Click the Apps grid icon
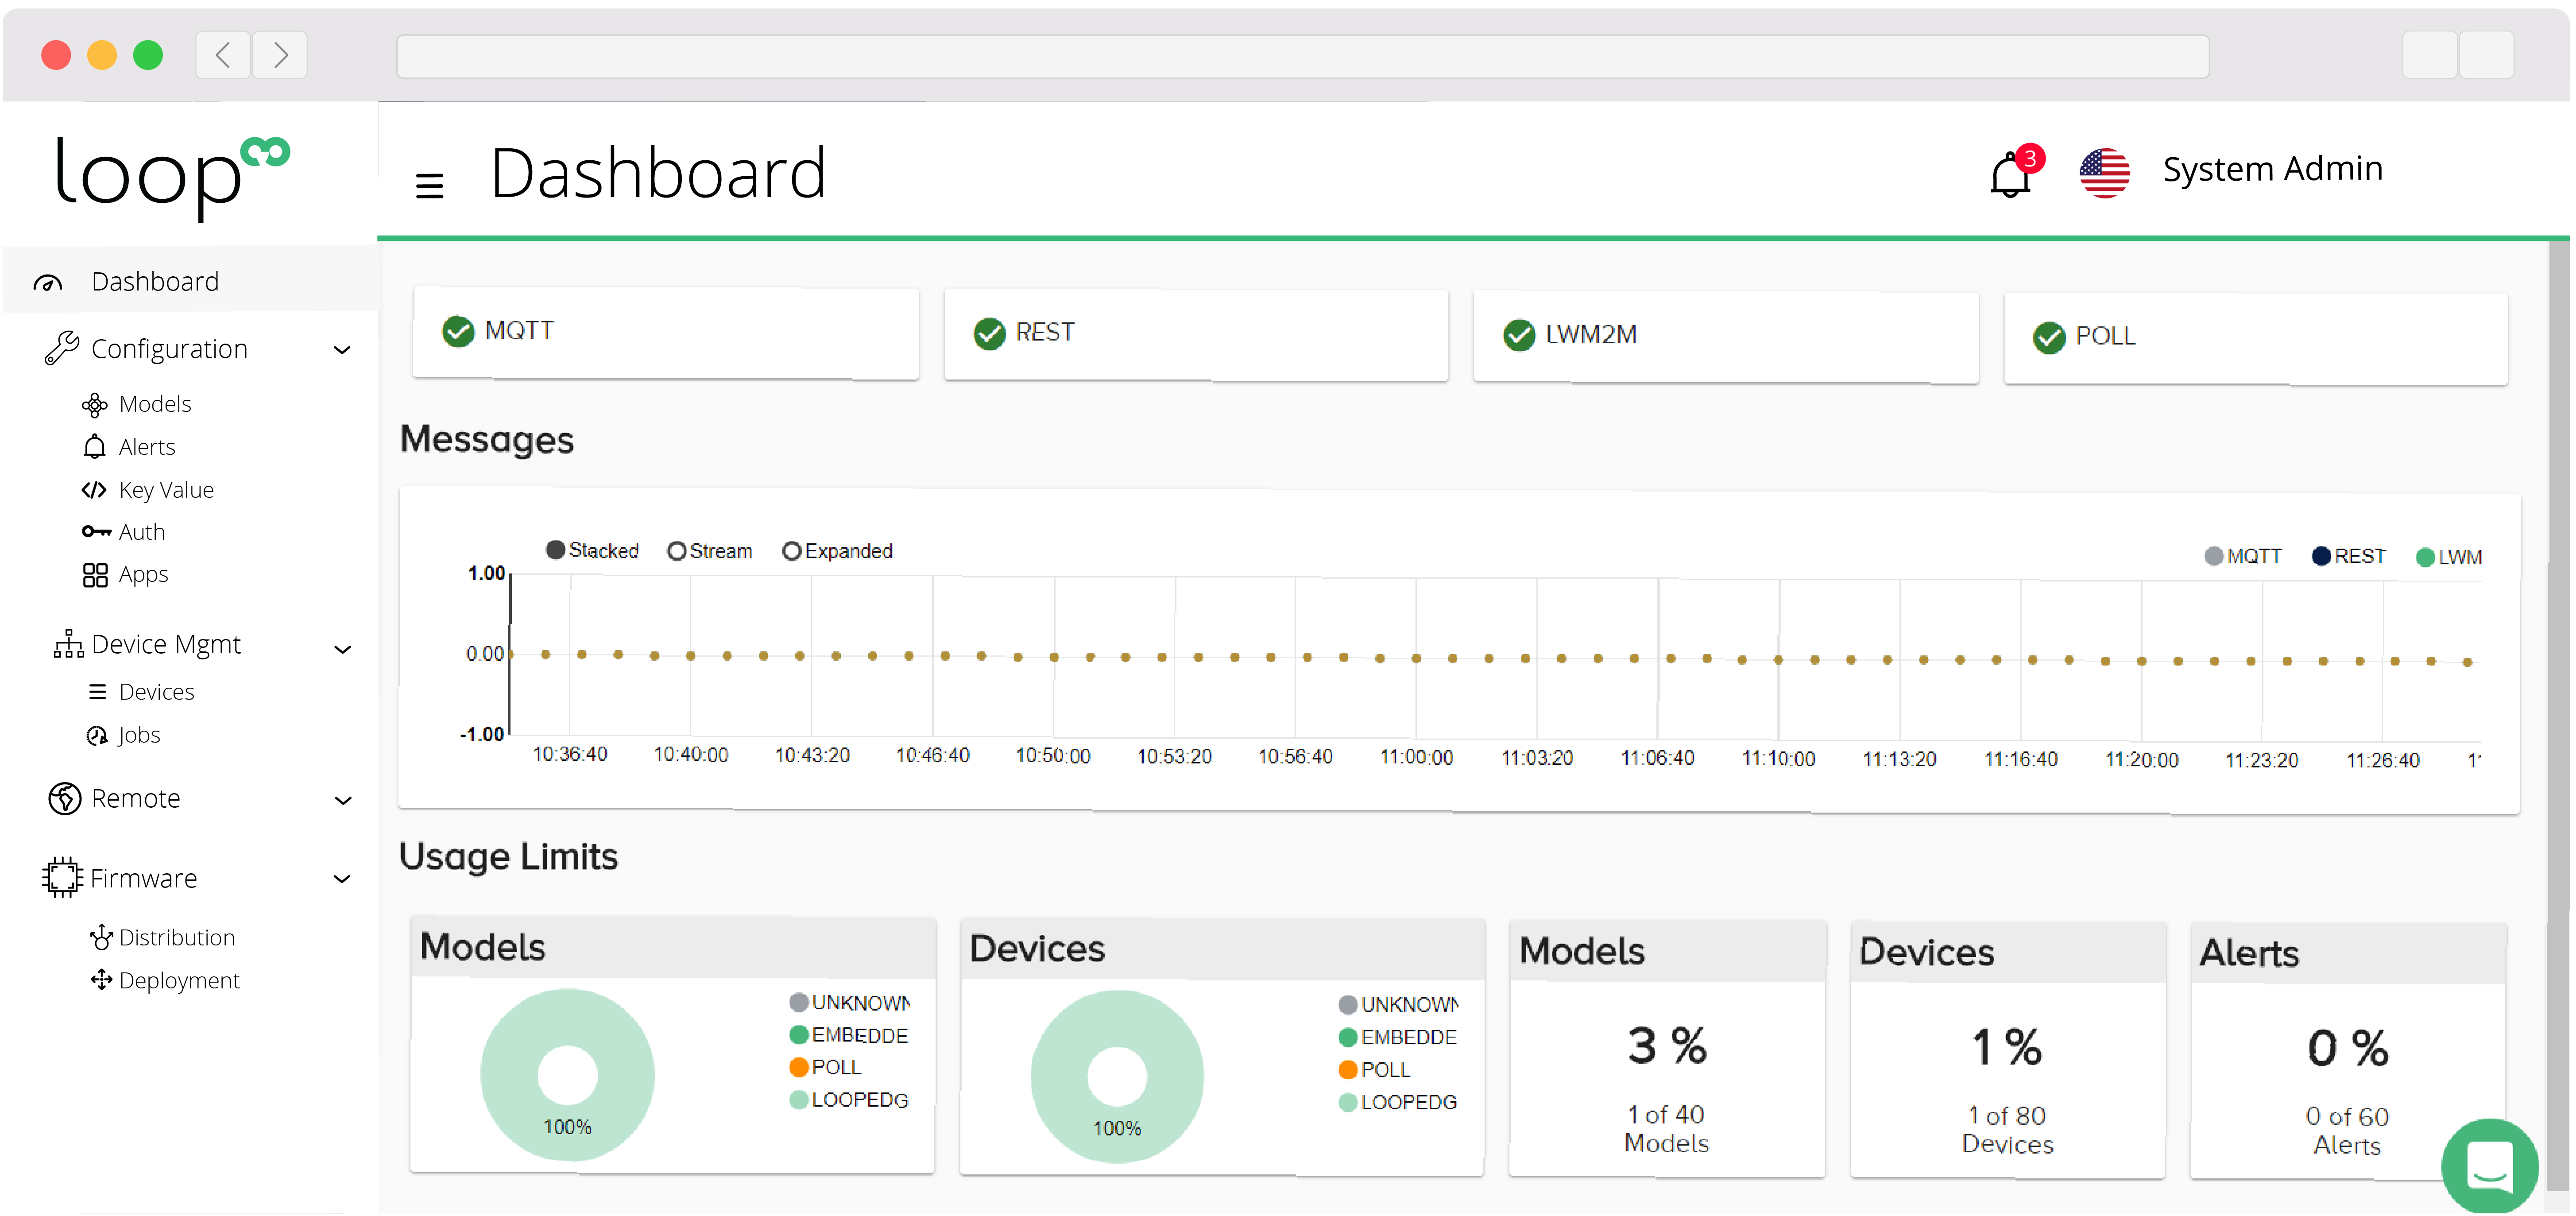This screenshot has width=2576, height=1216. (x=95, y=575)
